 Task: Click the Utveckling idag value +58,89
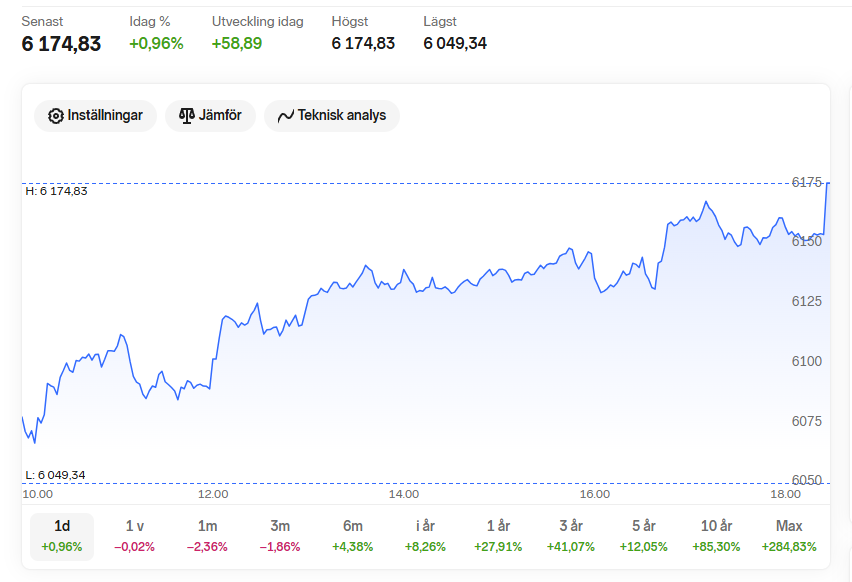[237, 43]
